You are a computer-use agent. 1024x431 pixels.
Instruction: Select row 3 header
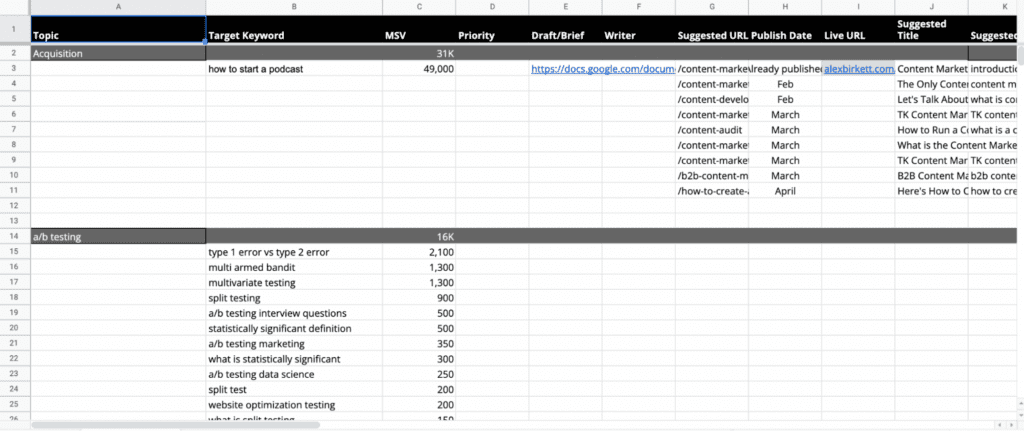[x=15, y=69]
